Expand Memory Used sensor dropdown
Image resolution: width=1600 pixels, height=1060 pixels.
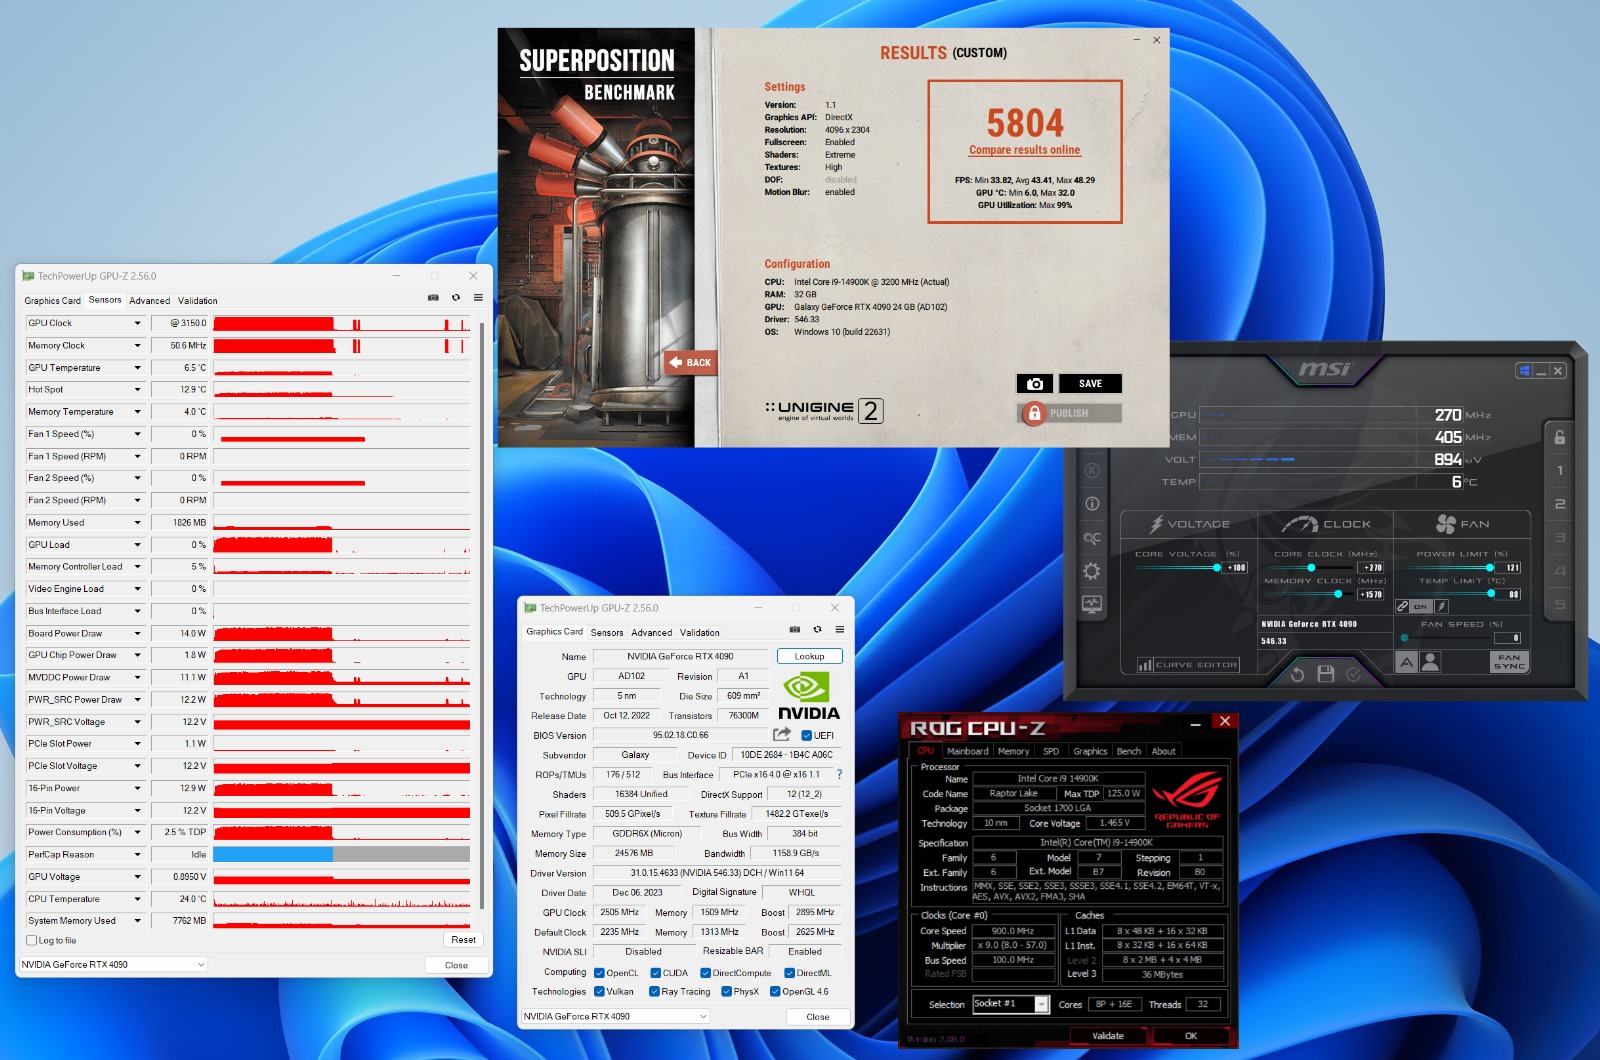pyautogui.click(x=138, y=523)
